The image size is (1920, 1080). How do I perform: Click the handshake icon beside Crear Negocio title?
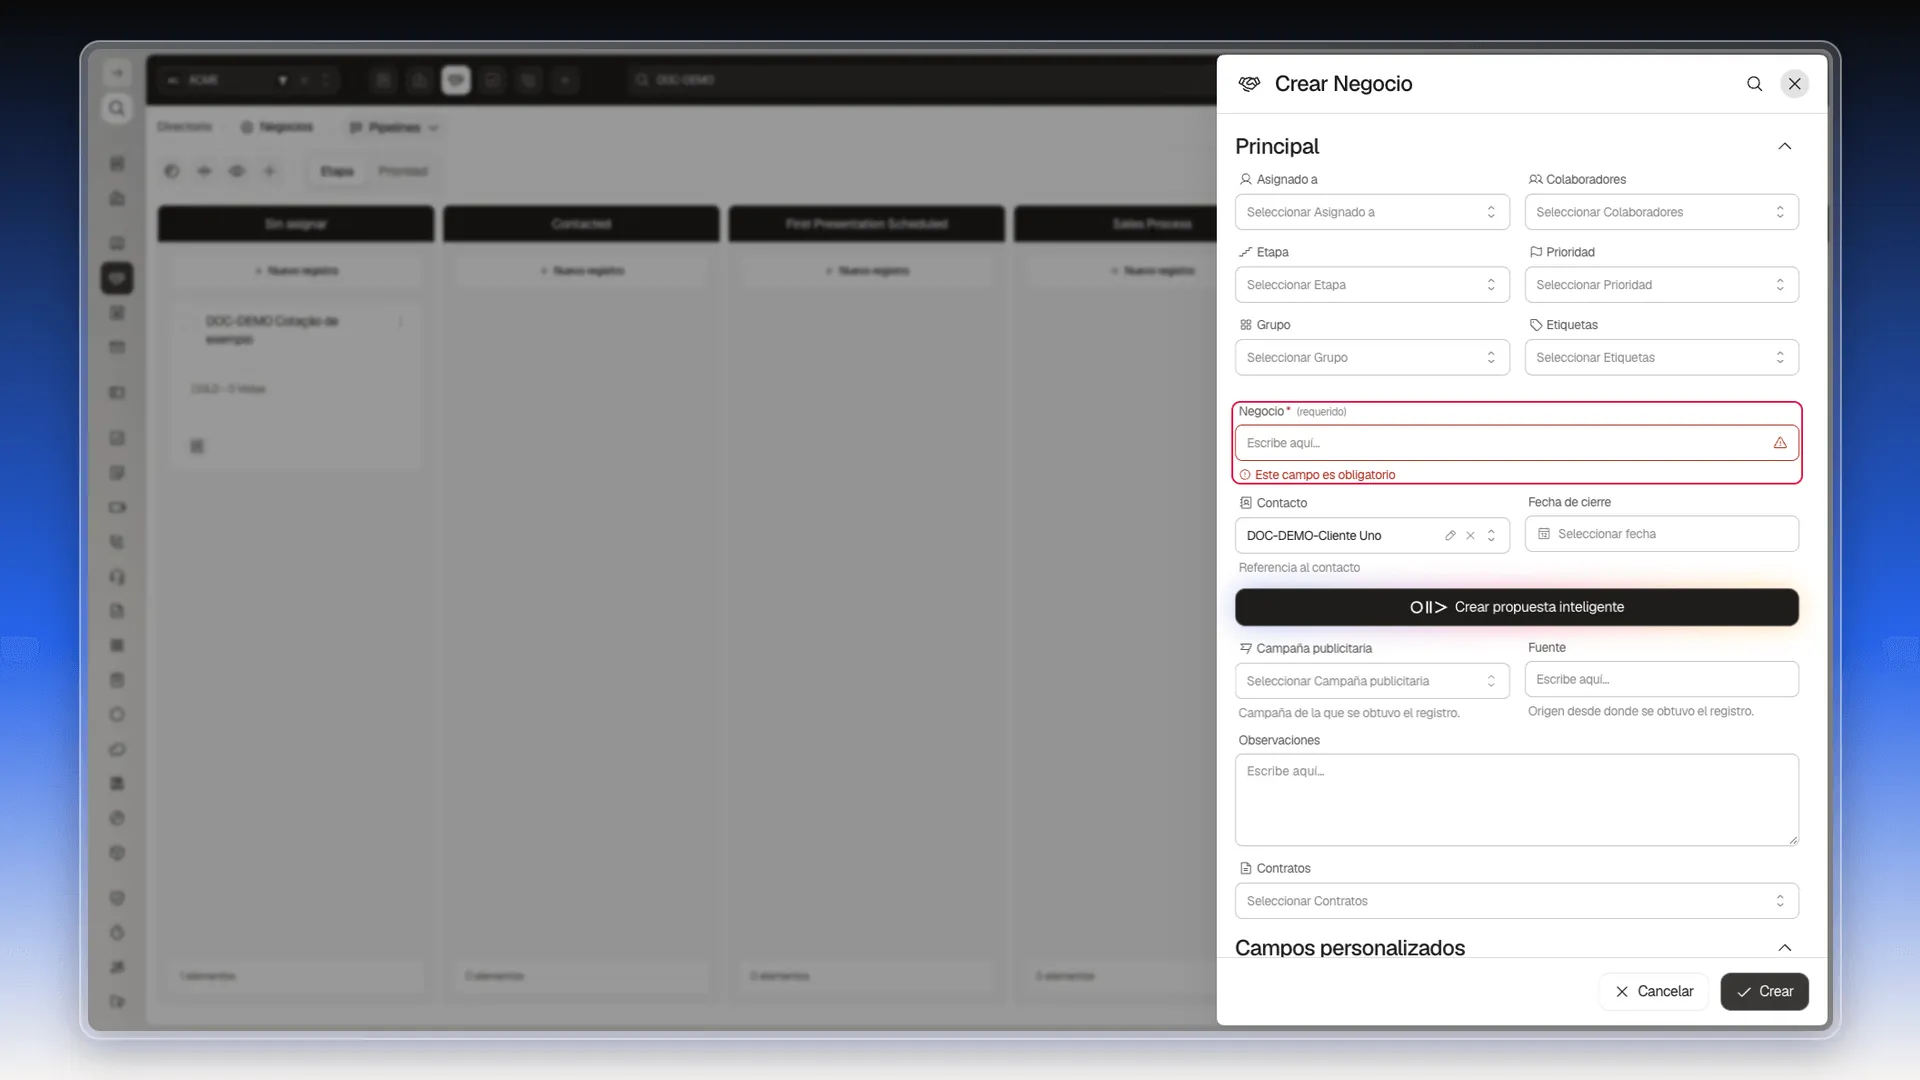(1249, 84)
